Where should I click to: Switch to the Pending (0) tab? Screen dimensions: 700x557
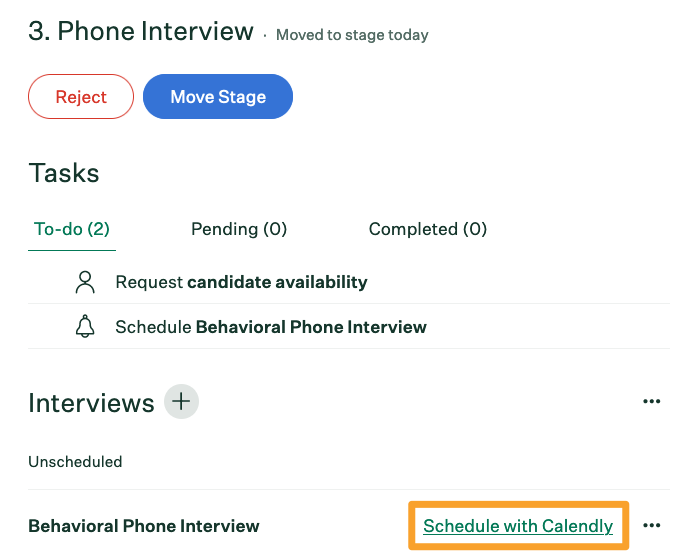tap(239, 229)
